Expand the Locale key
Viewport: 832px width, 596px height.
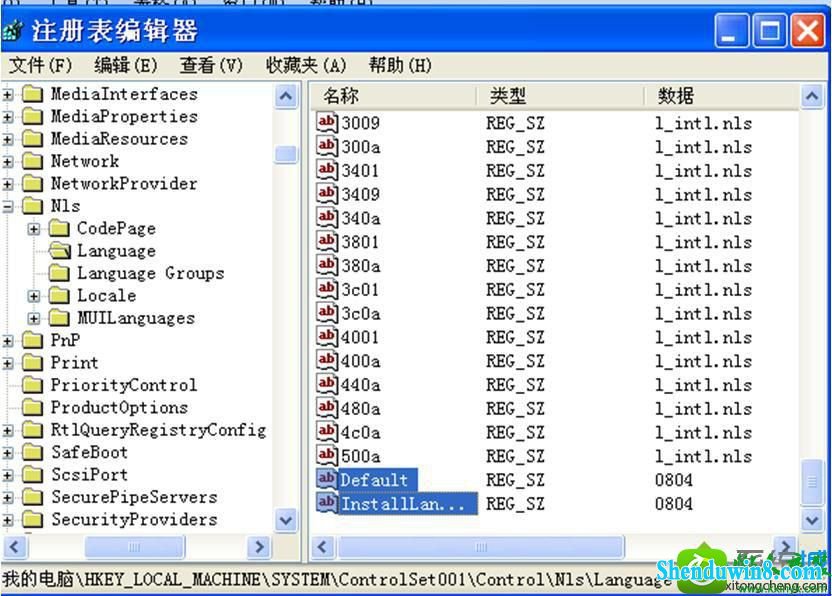34,296
